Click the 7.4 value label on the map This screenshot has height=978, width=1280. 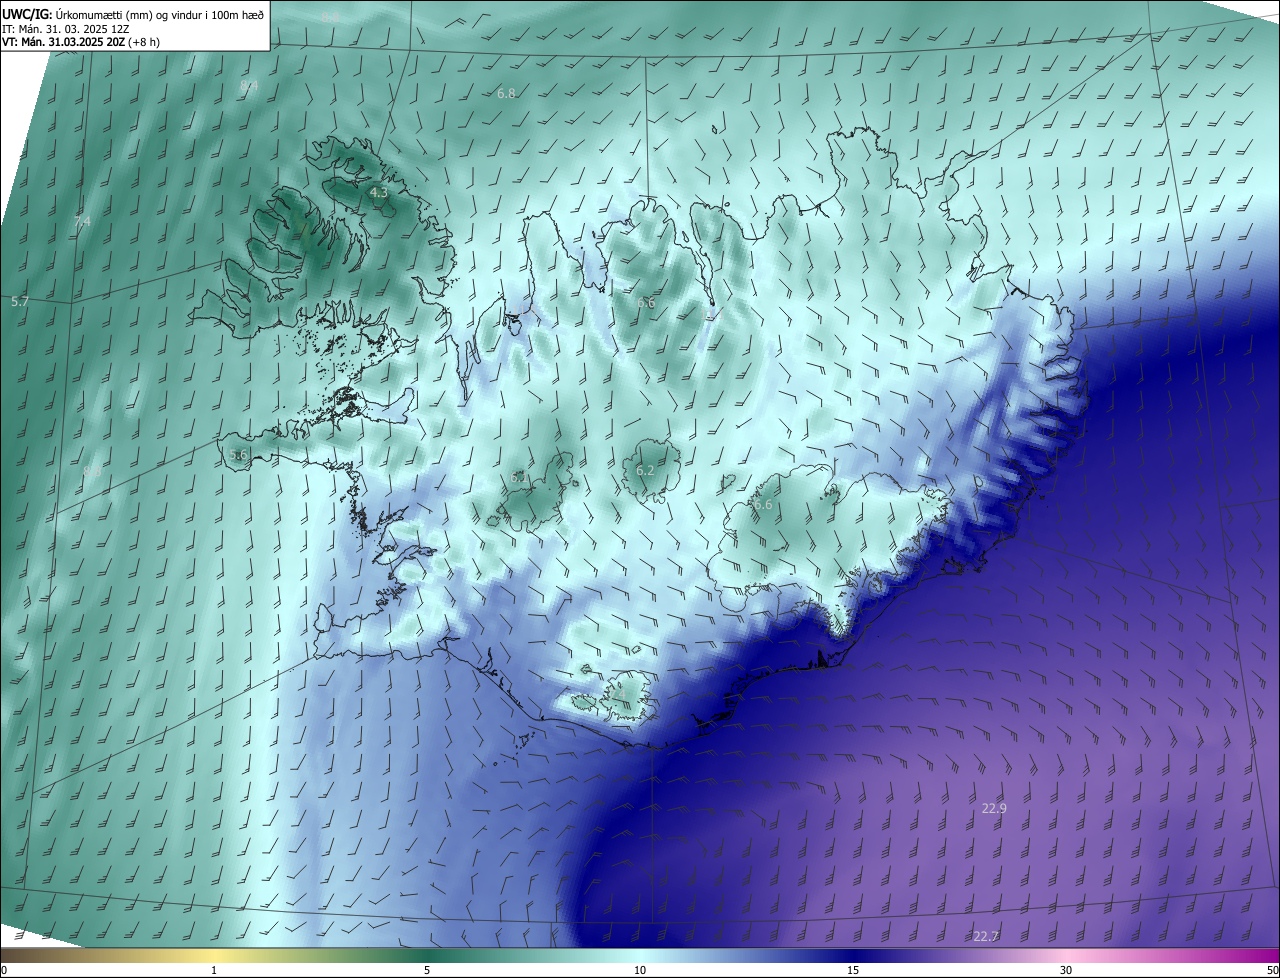82,221
